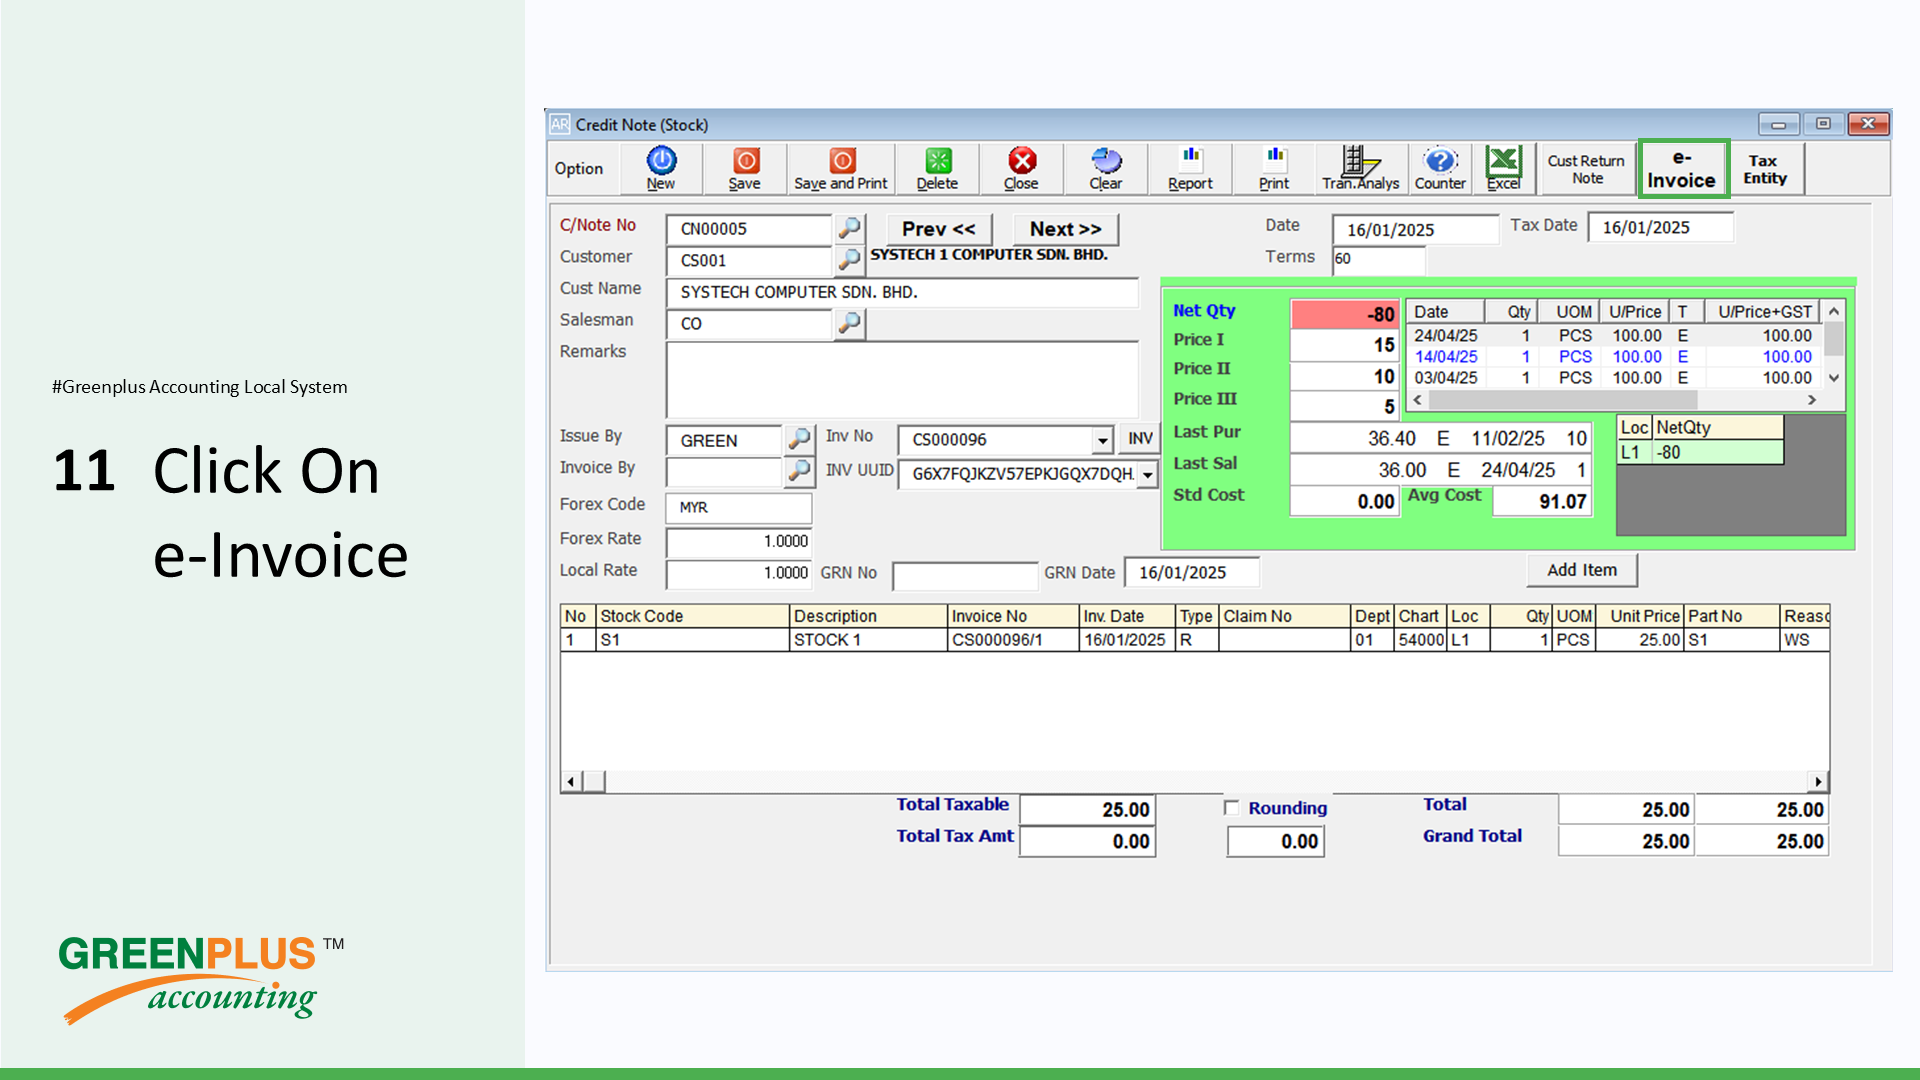Click the e-Invoice button

pyautogui.click(x=1683, y=169)
